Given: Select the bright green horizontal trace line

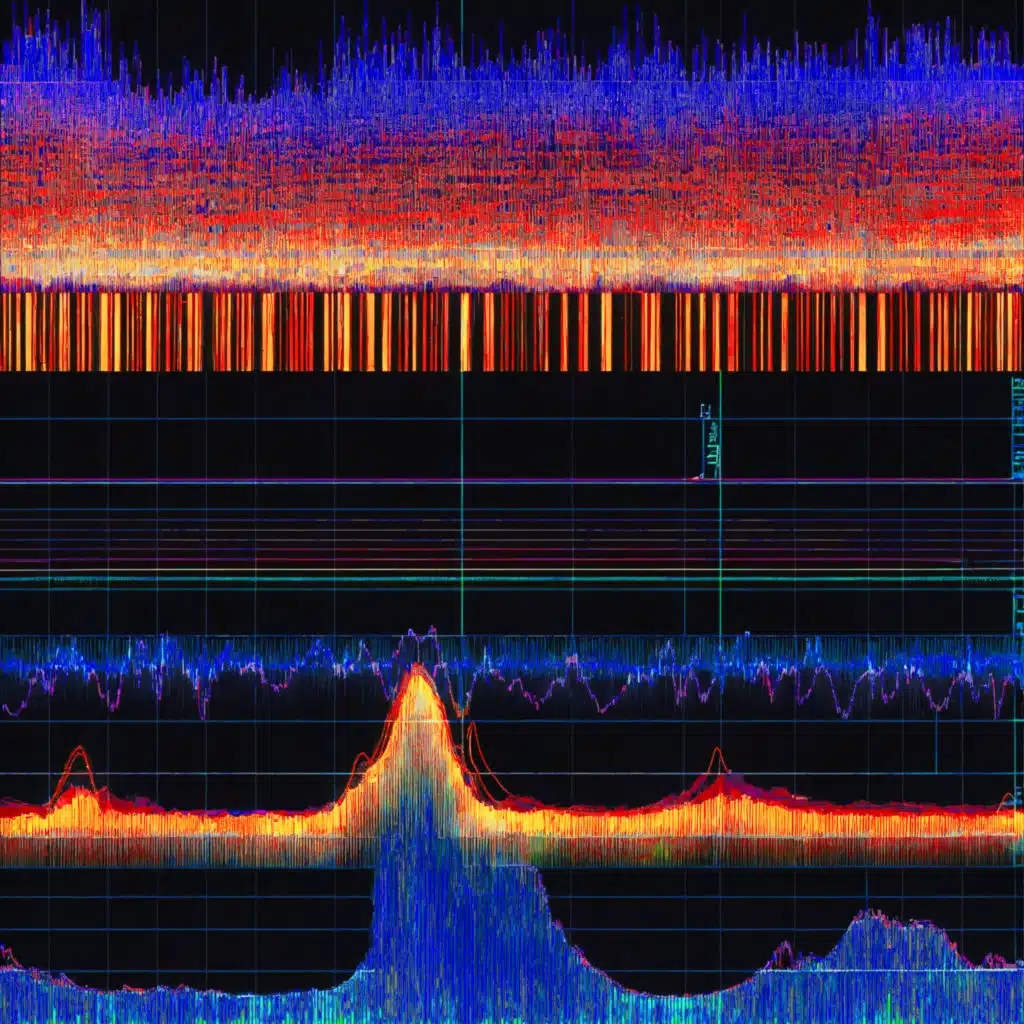Looking at the screenshot, I should point(300,578).
